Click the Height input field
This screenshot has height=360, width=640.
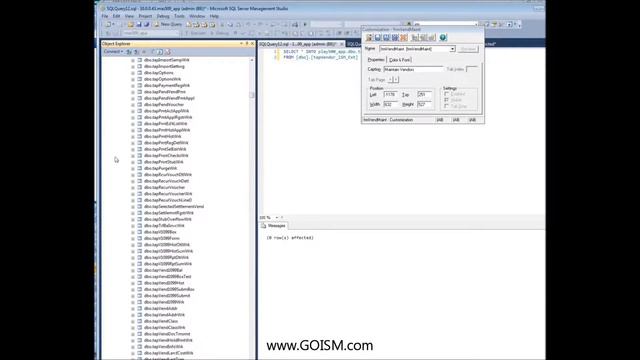click(x=424, y=105)
